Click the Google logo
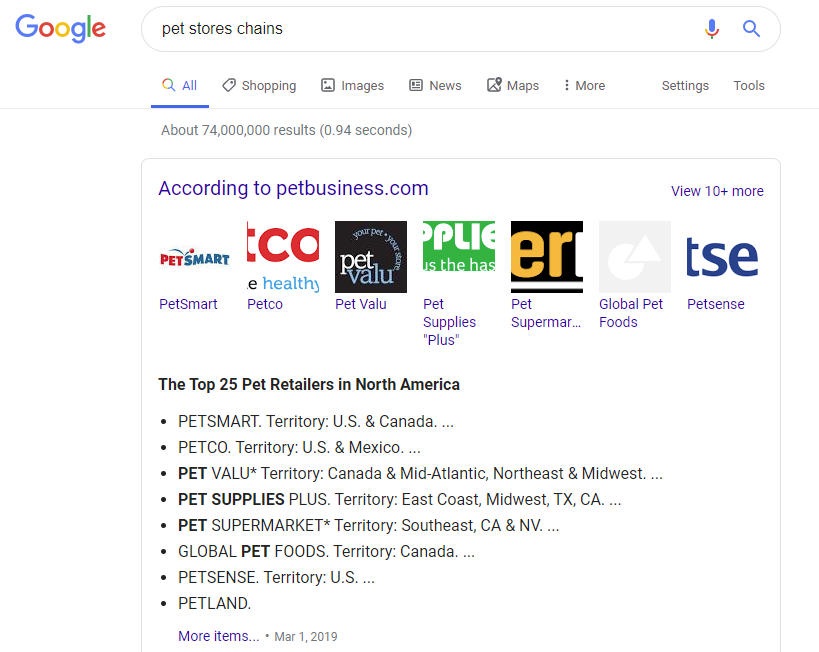819x652 pixels. click(x=60, y=28)
